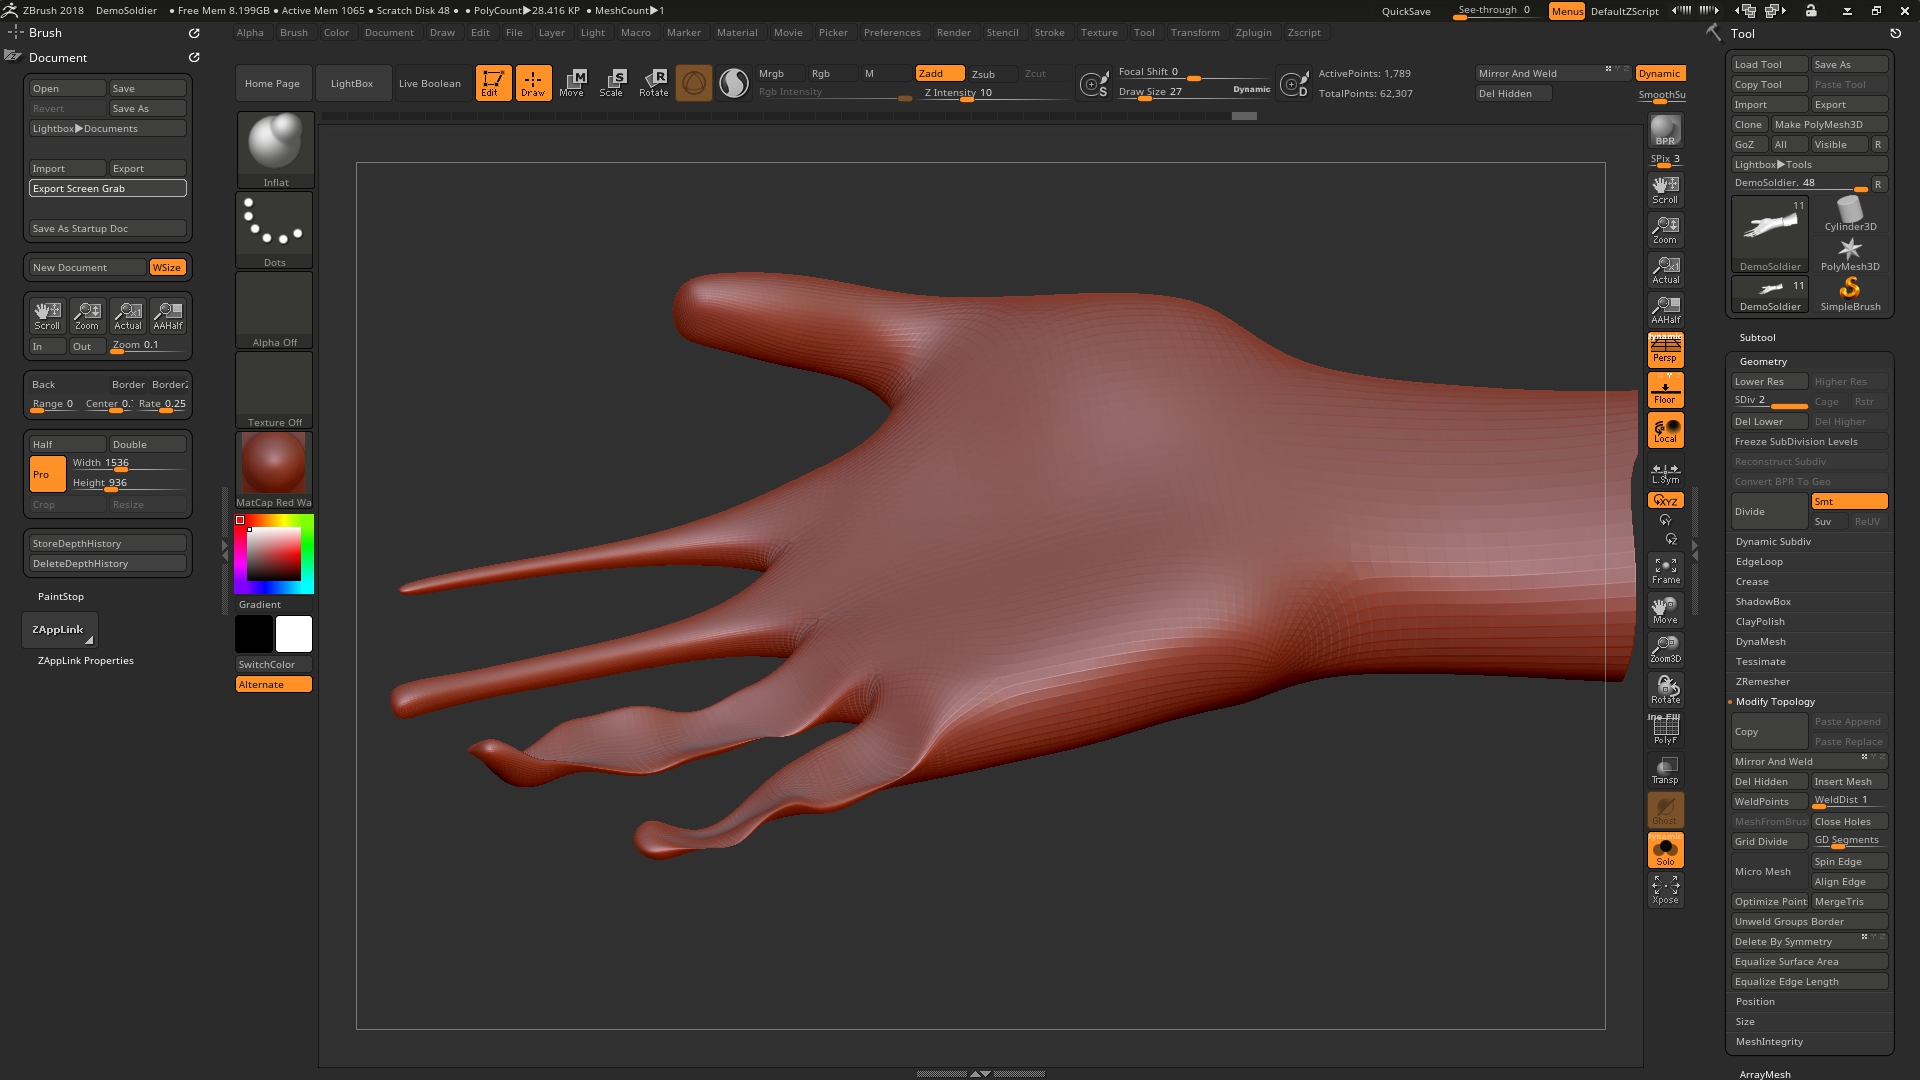Image resolution: width=1920 pixels, height=1080 pixels.
Task: Open the Zplugin menu
Action: tap(1253, 33)
